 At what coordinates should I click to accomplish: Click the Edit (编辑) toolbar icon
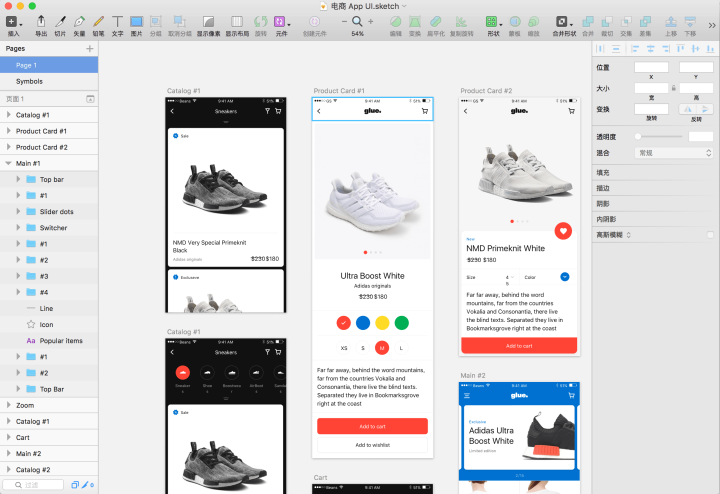click(x=395, y=22)
